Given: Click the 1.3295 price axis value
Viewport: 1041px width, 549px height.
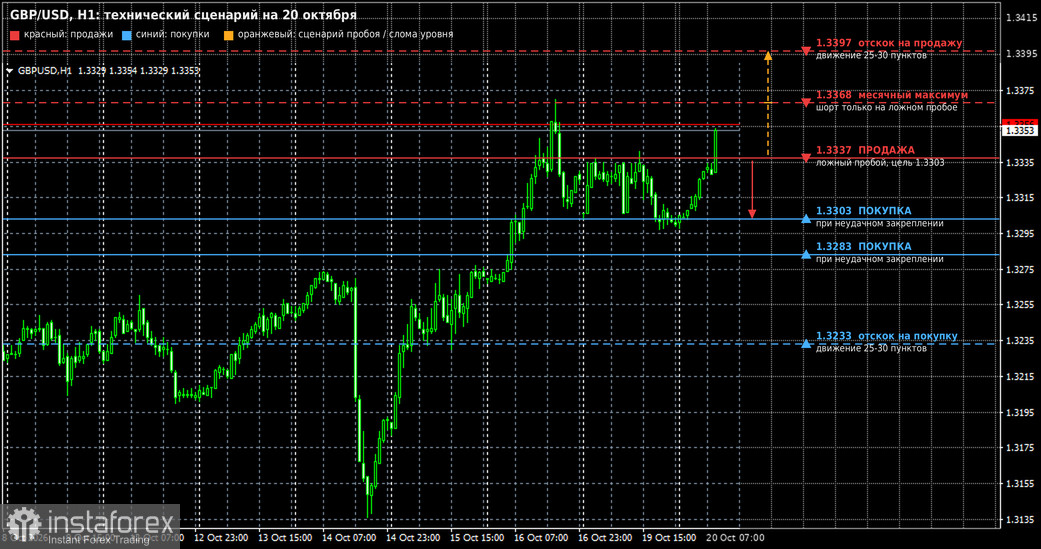Looking at the screenshot, I should [x=1020, y=234].
